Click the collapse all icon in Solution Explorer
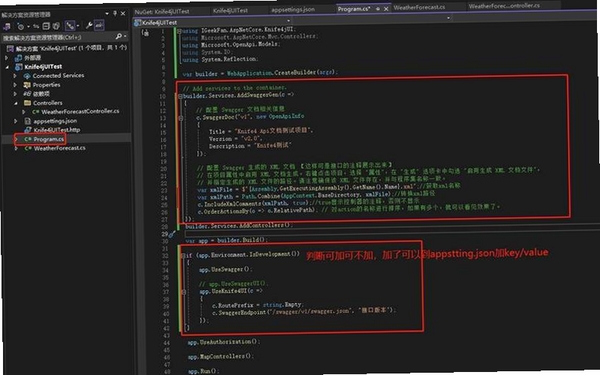The height and width of the screenshot is (375, 600). click(x=46, y=26)
